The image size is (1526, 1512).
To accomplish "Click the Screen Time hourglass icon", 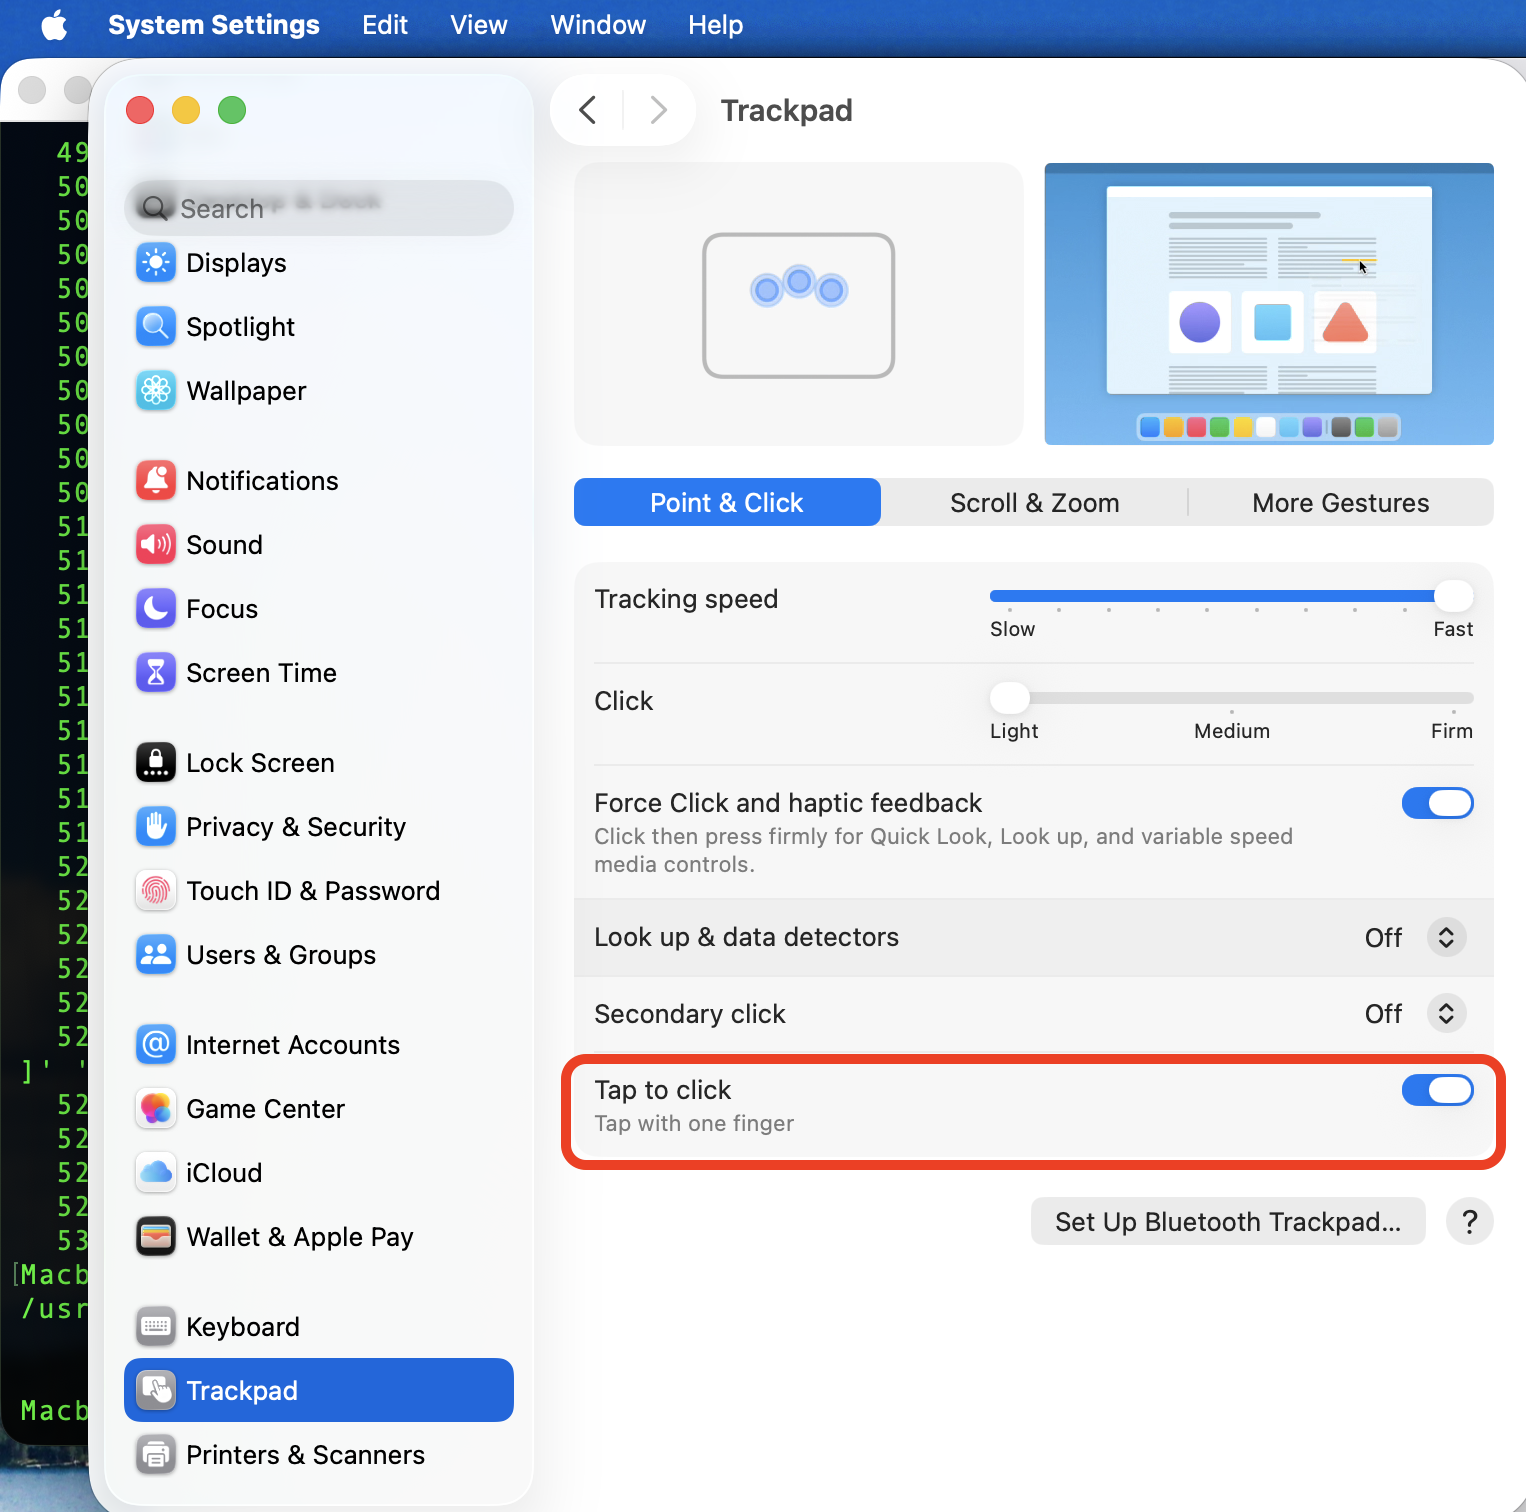I will point(156,673).
